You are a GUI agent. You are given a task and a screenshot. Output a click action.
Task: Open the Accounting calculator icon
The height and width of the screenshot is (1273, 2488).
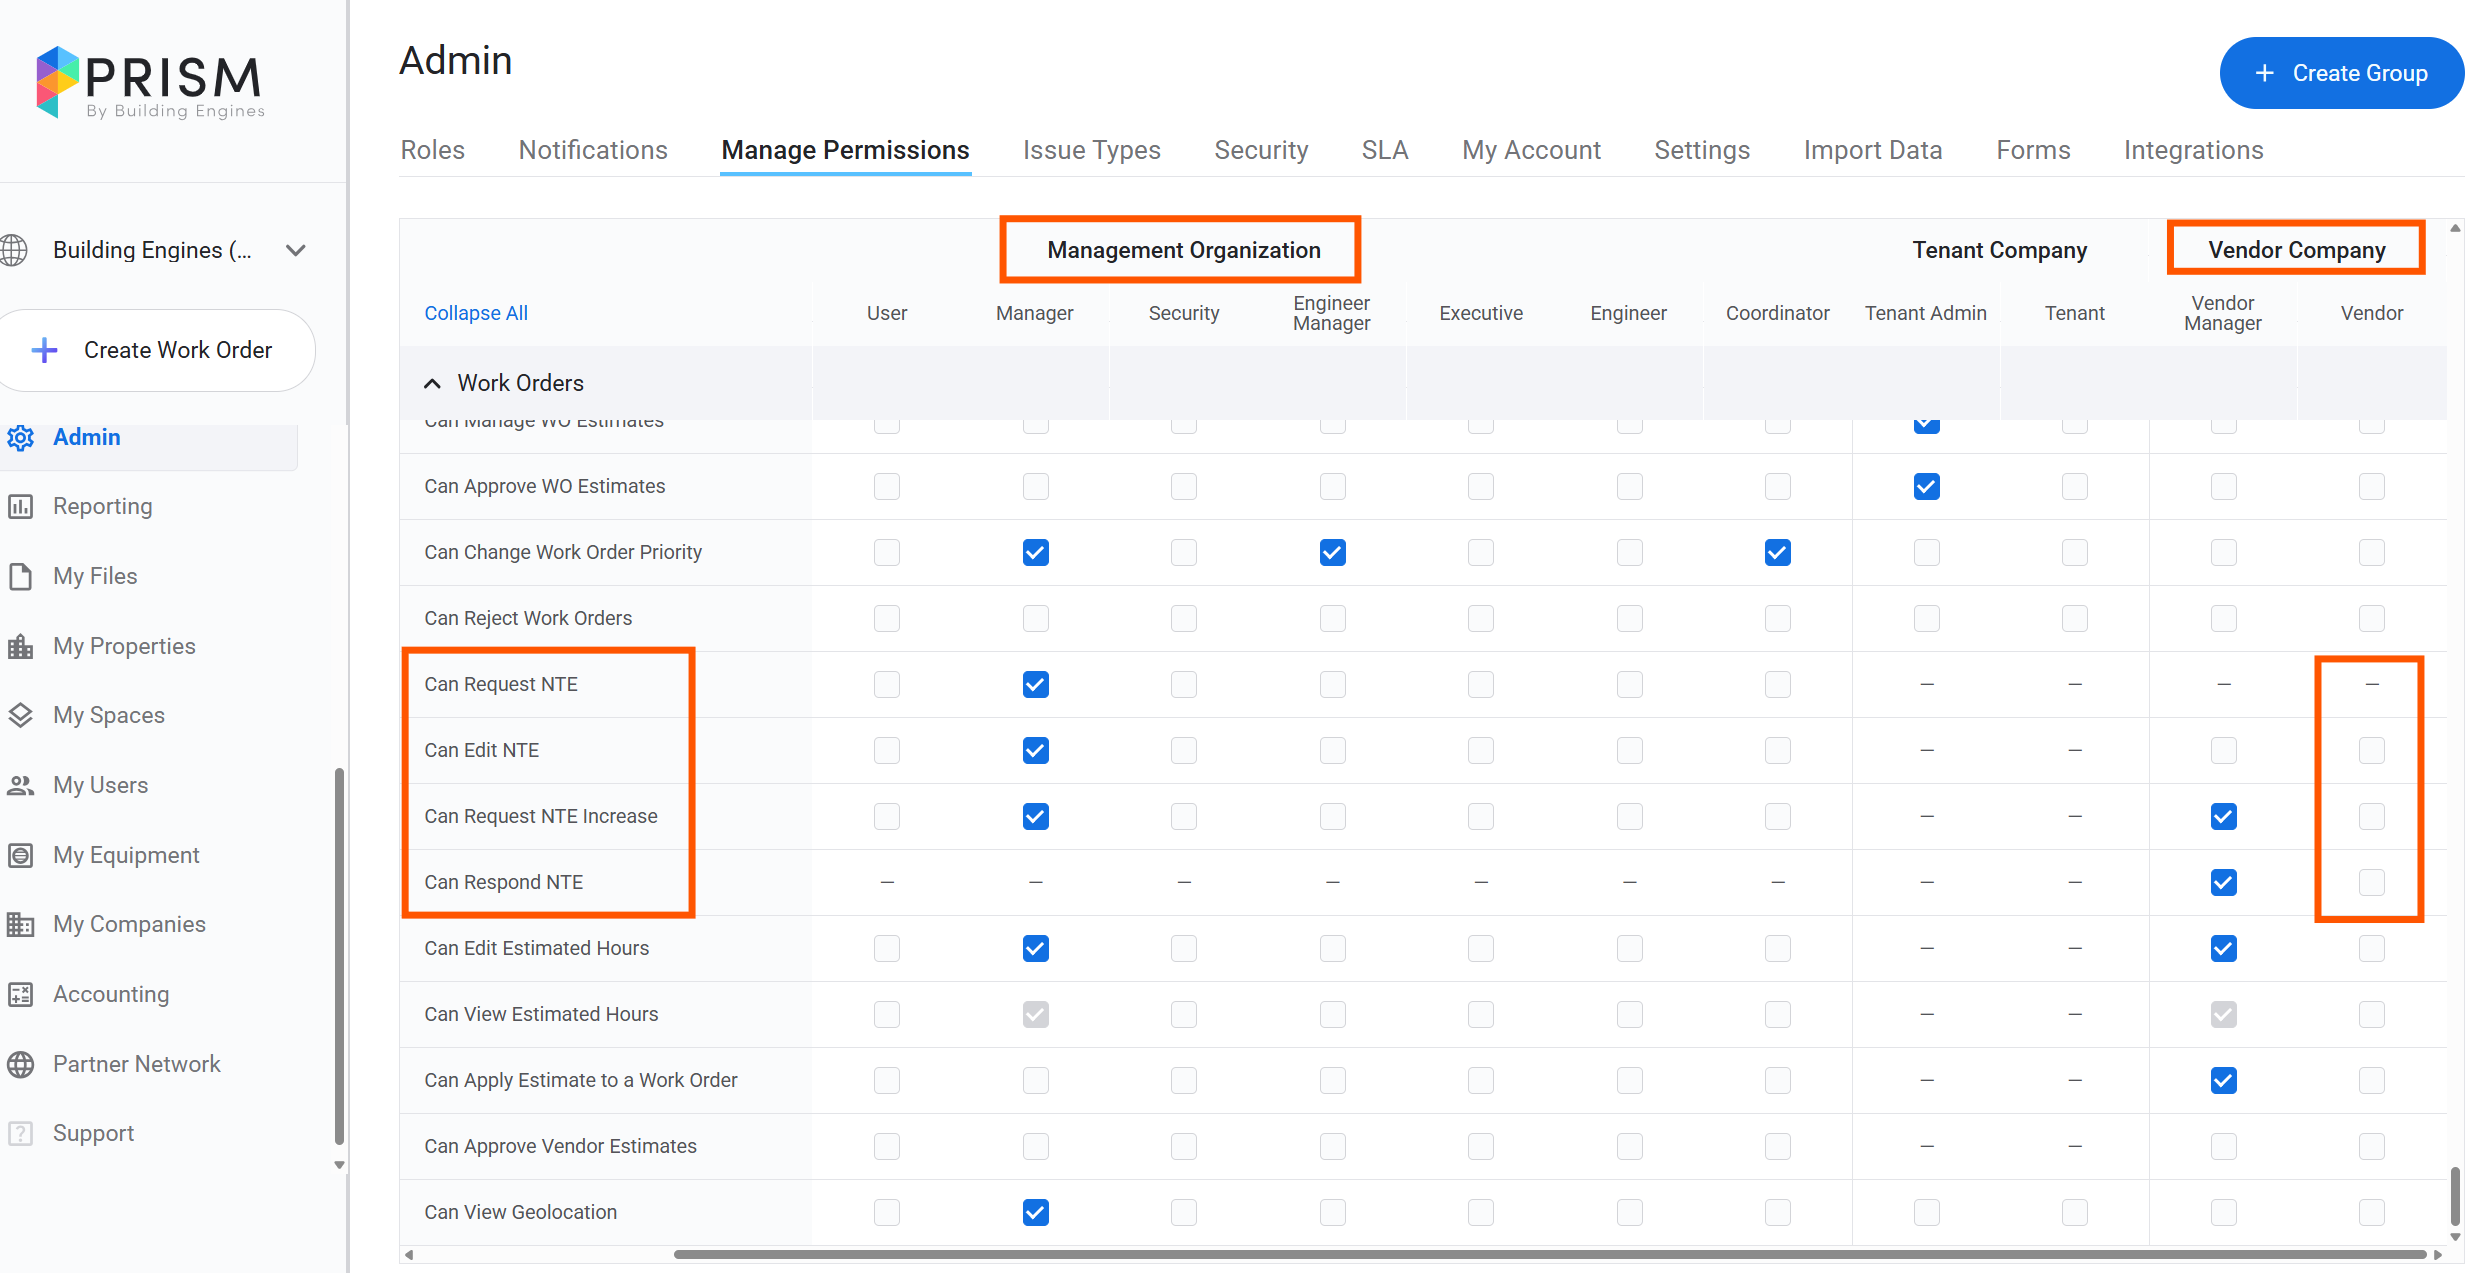click(21, 994)
